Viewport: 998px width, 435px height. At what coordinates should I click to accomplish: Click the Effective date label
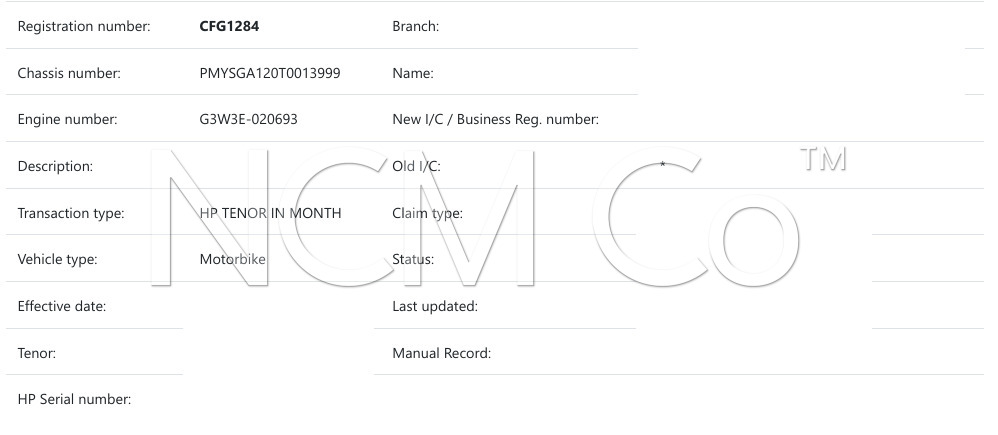(62, 306)
